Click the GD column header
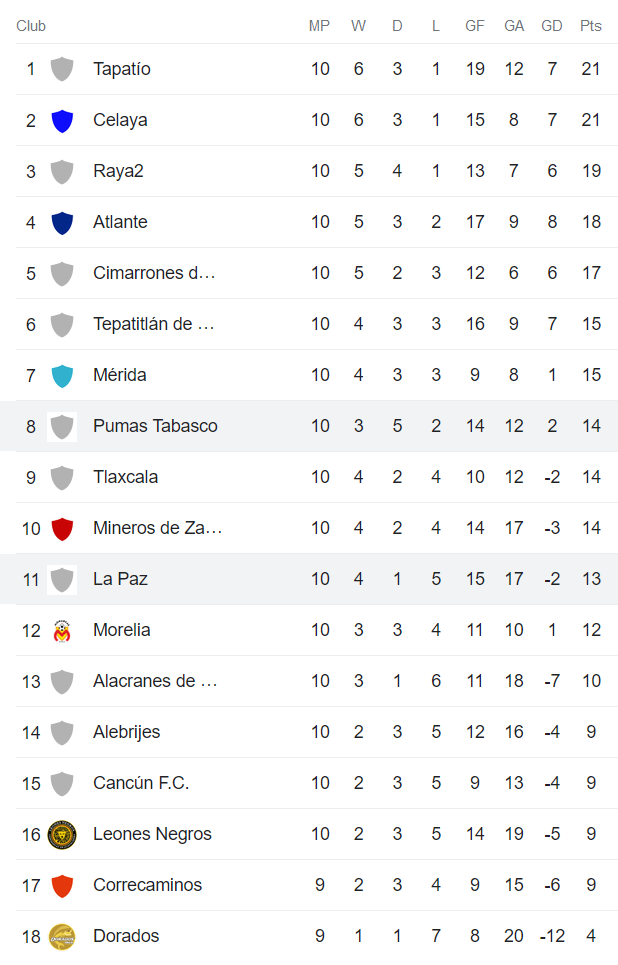This screenshot has height=965, width=618. [x=552, y=26]
